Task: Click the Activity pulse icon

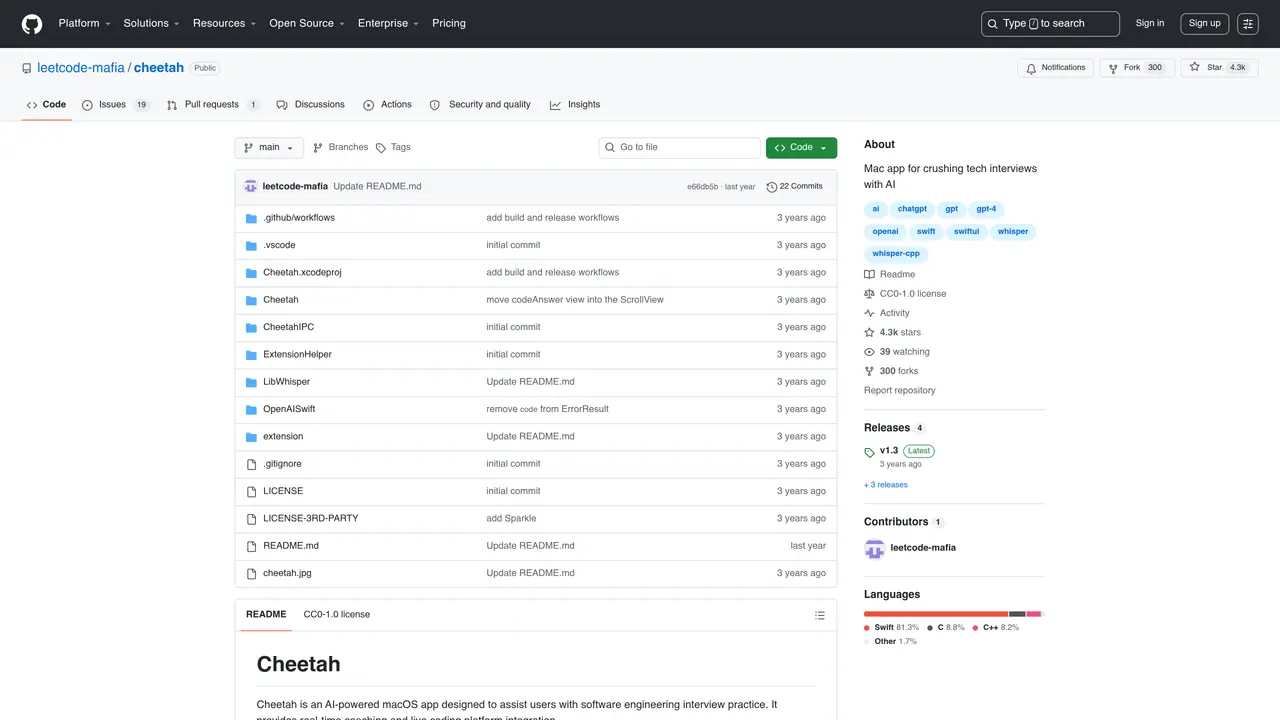Action: tap(869, 313)
